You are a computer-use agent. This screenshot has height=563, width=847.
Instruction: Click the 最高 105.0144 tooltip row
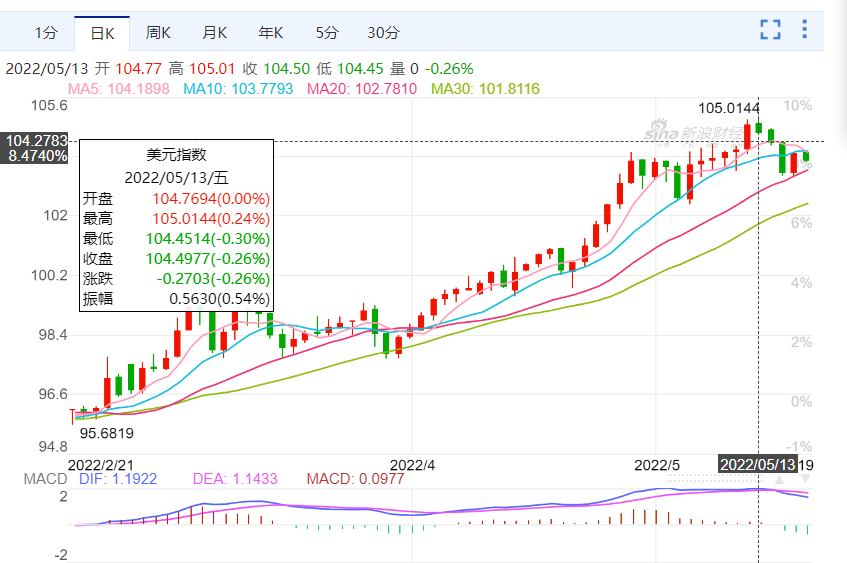click(x=176, y=219)
